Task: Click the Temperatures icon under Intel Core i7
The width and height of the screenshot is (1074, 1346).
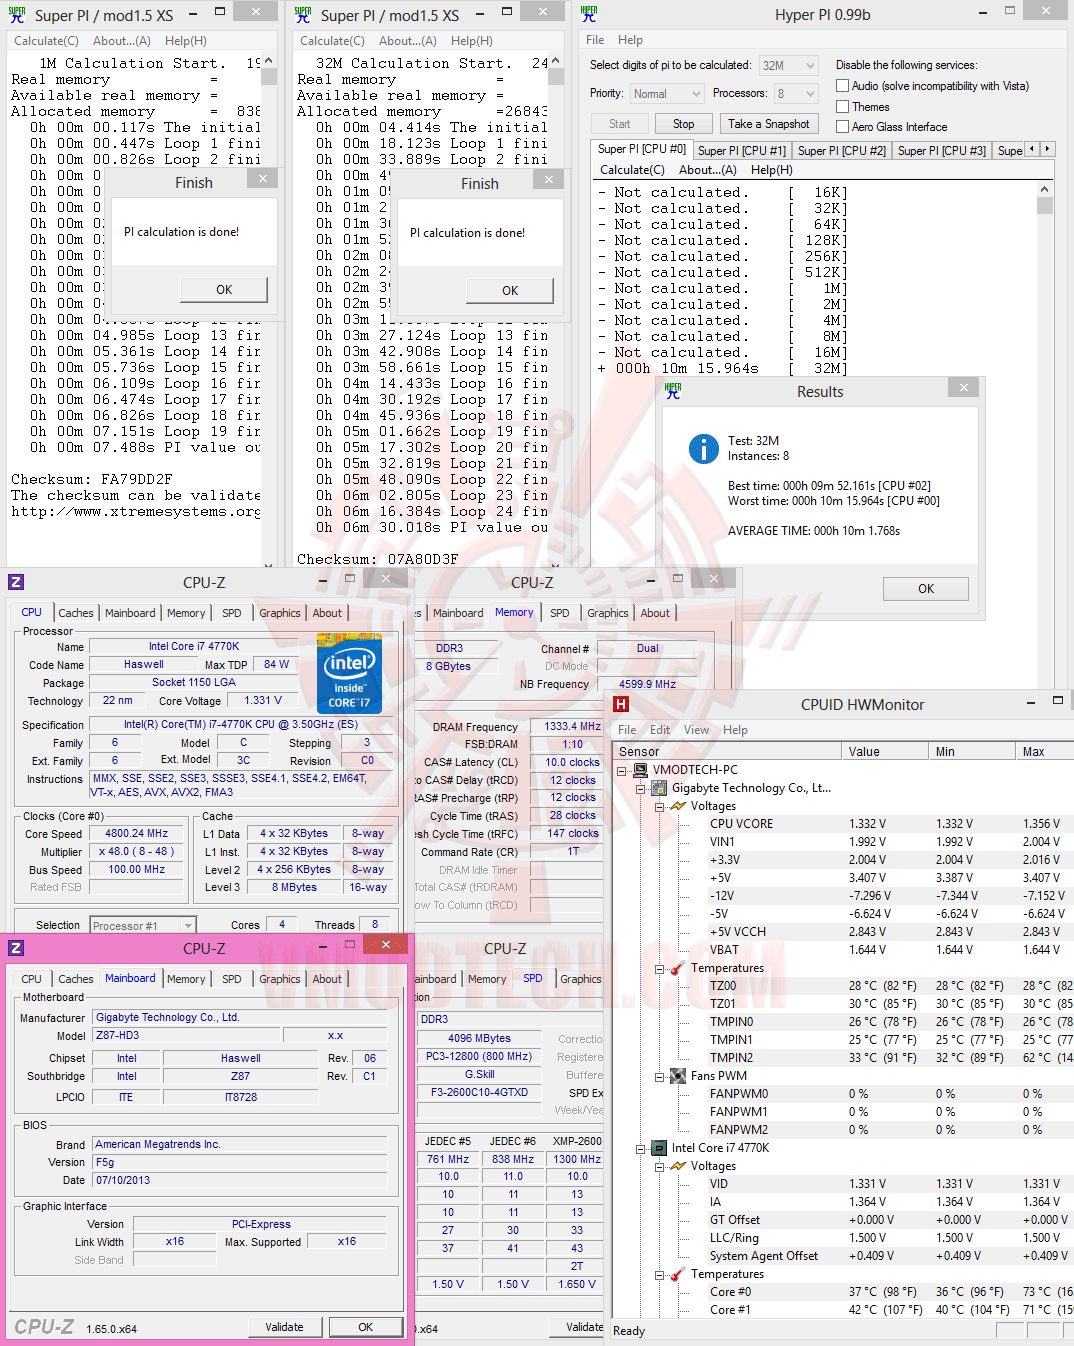Action: pos(678,1274)
